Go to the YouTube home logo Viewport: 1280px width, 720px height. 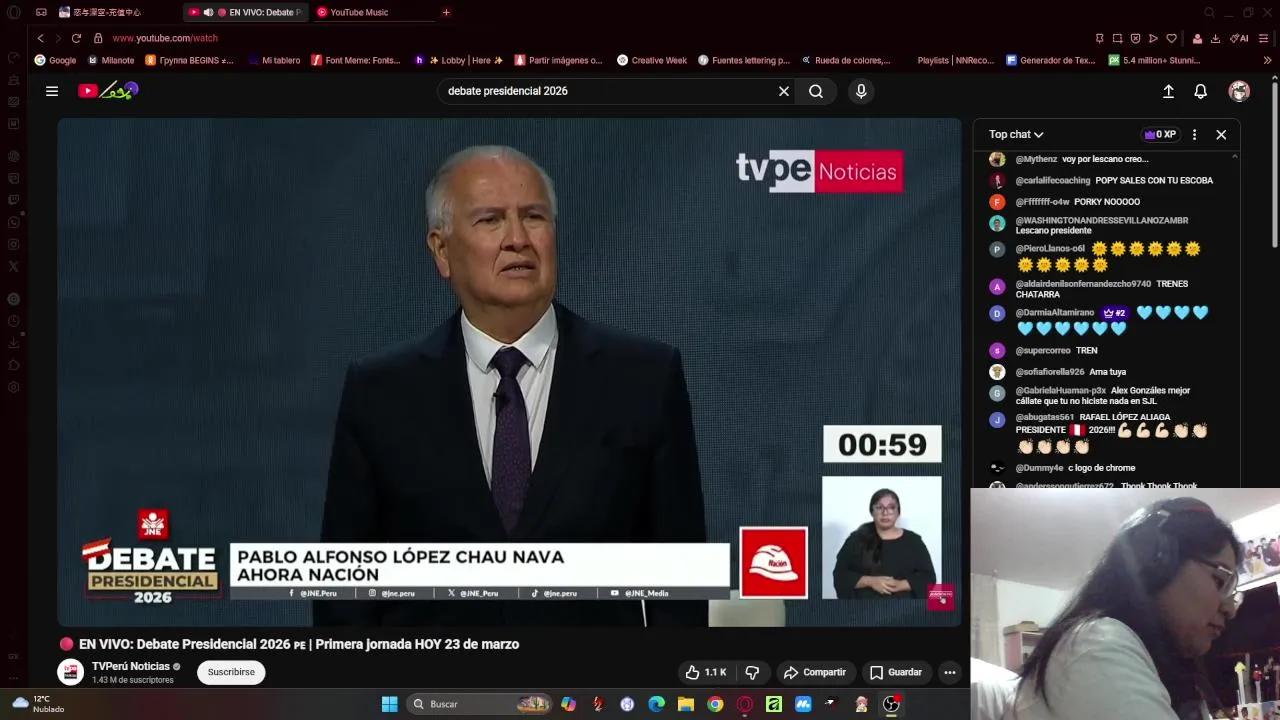click(108, 91)
